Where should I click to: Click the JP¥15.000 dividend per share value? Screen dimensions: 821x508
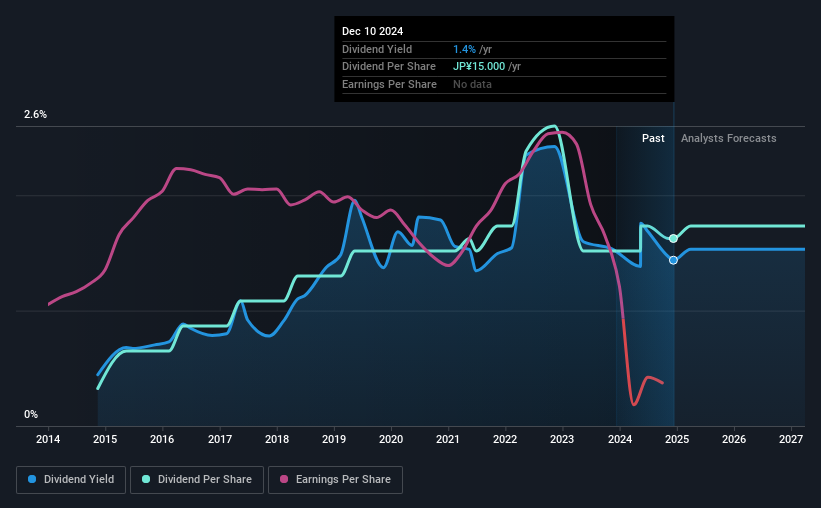click(479, 67)
